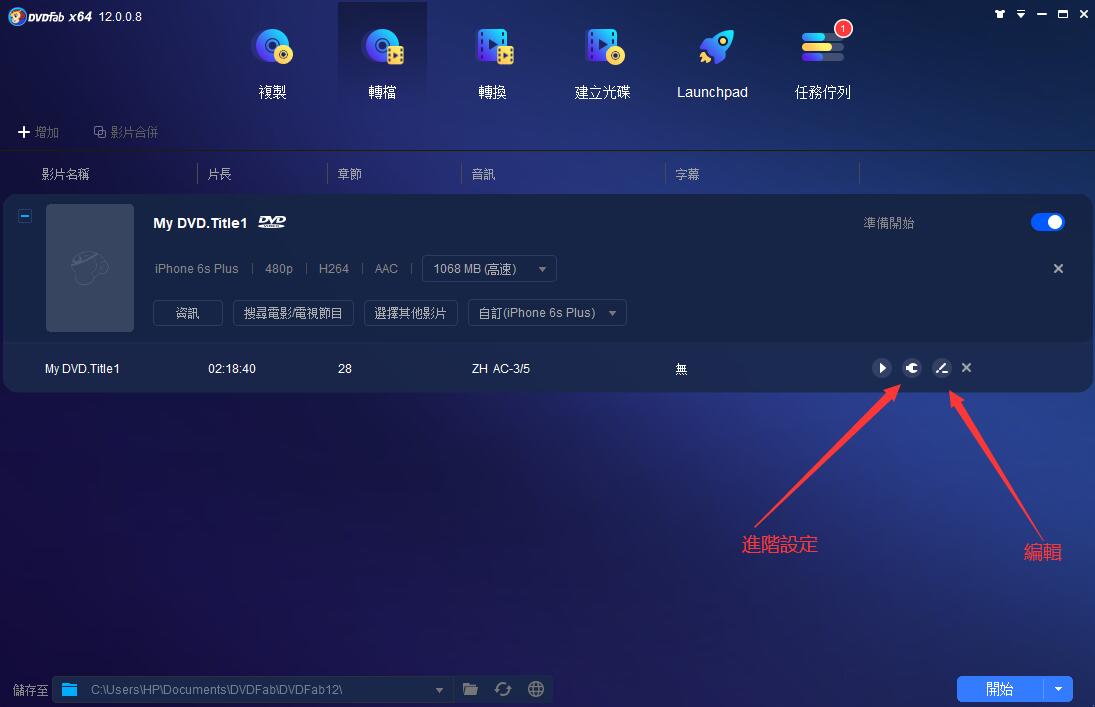
Task: Click 選擇其他影片 button
Action: pos(411,313)
